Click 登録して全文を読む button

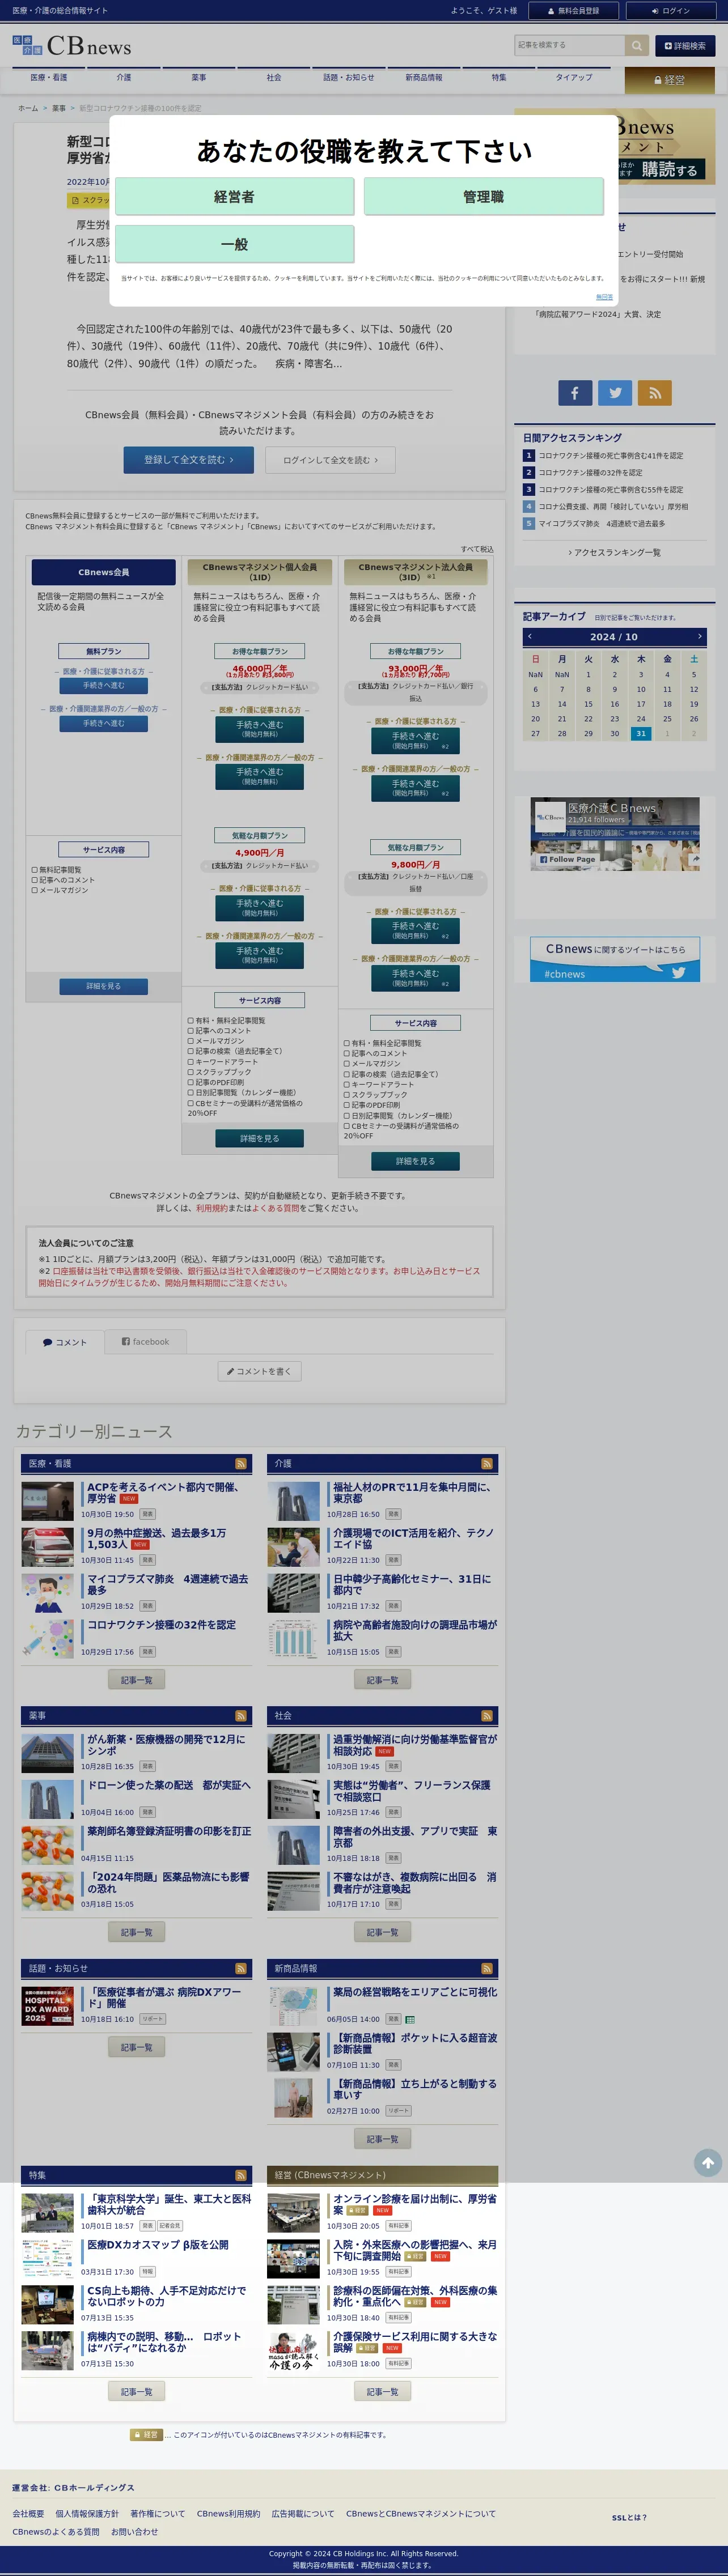click(x=189, y=460)
